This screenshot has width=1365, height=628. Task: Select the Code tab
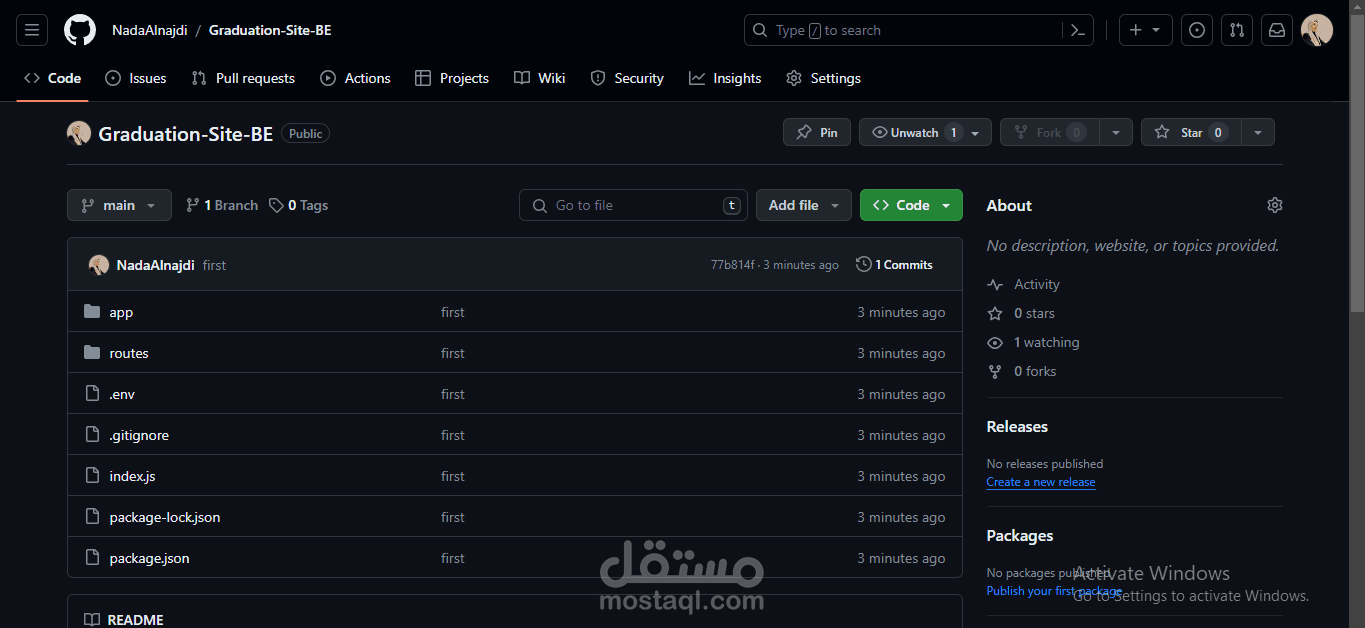[52, 78]
